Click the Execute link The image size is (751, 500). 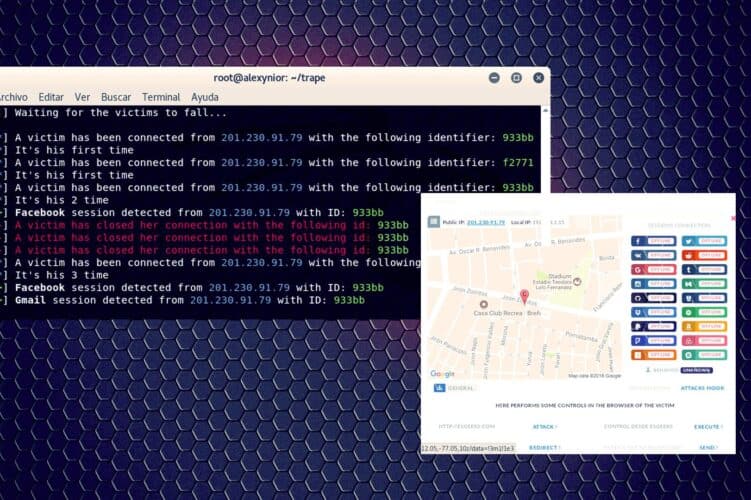(708, 427)
